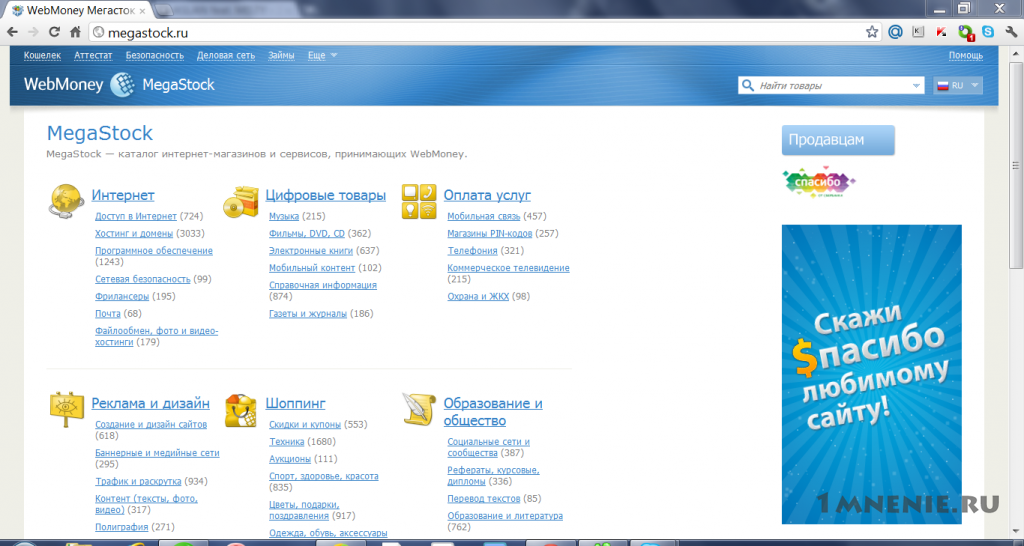
Task: Open Аукционы link
Action: coord(290,459)
